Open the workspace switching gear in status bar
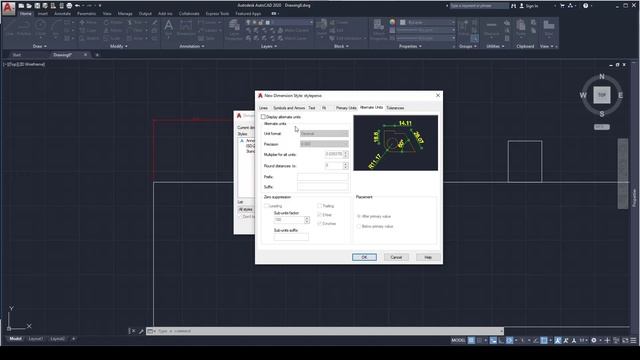This screenshot has width=640, height=360. coord(594,340)
